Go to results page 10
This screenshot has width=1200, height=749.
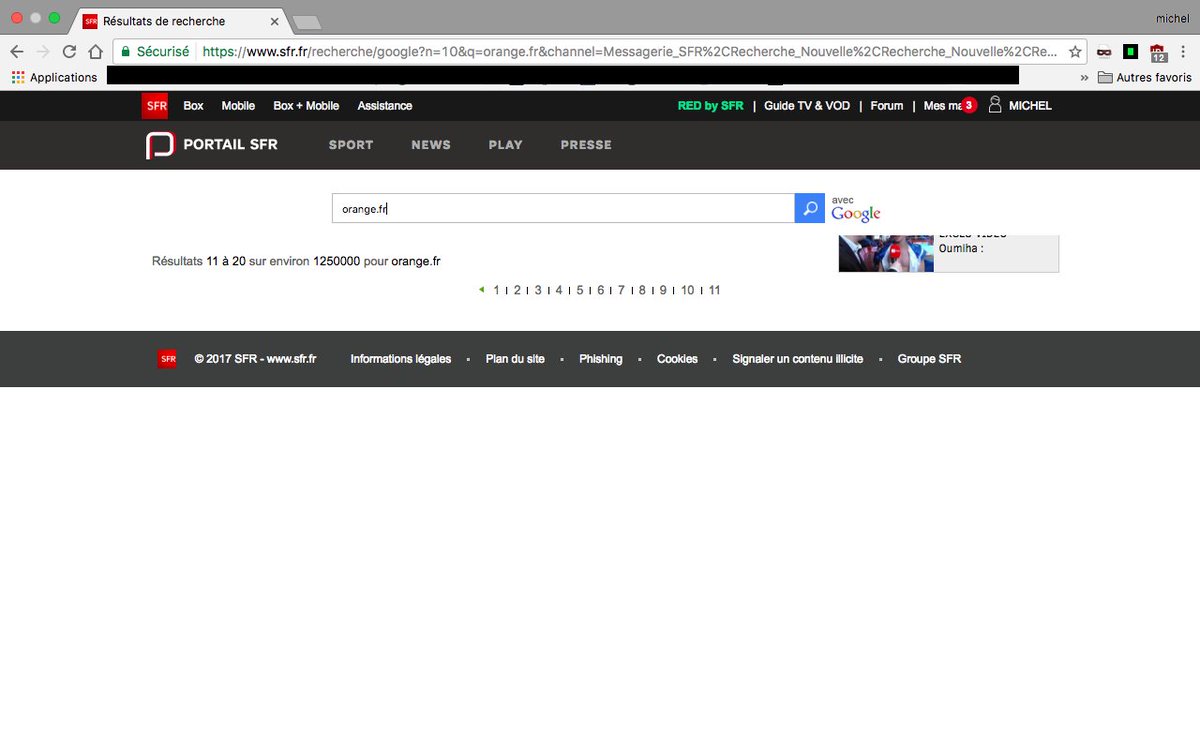point(688,290)
